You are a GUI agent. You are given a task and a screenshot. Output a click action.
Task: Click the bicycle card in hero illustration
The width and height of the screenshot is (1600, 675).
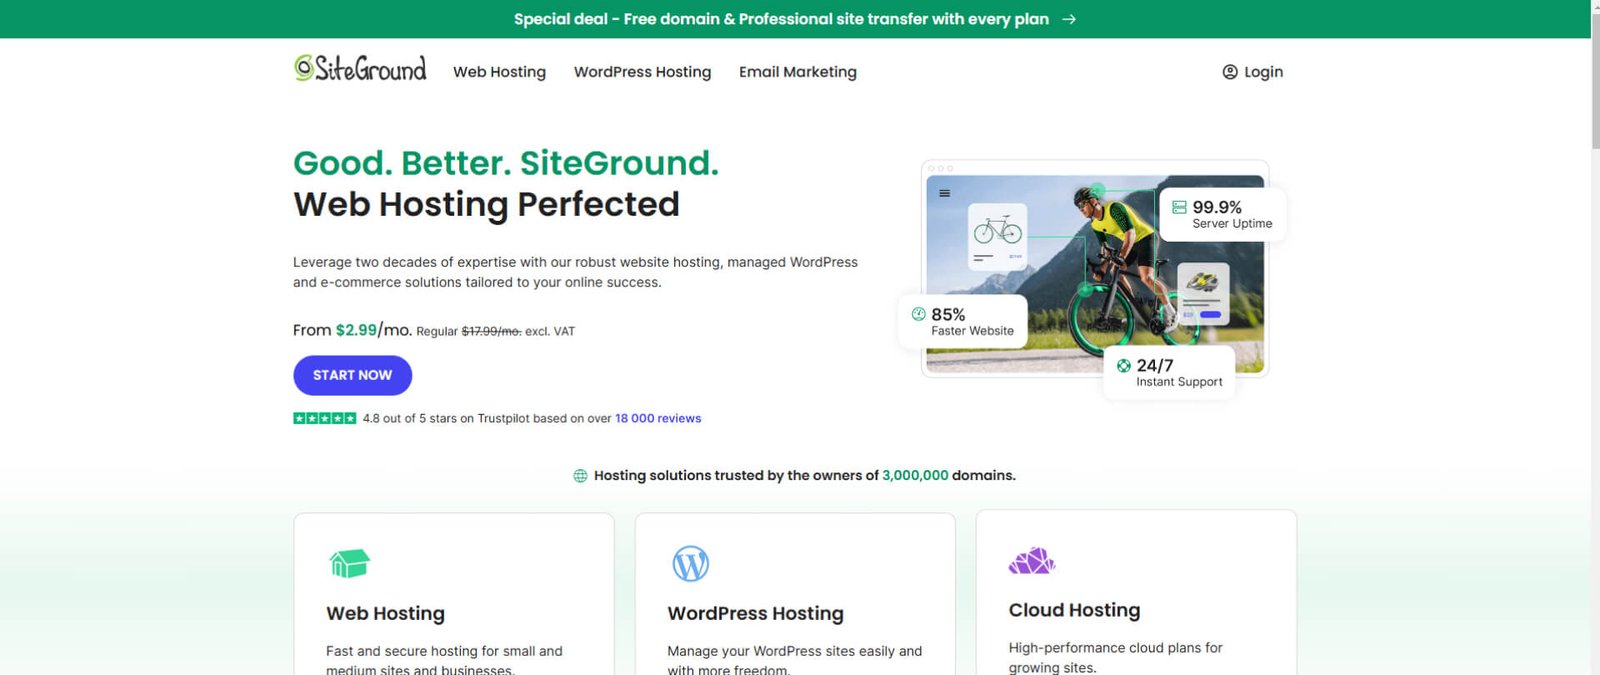998,237
